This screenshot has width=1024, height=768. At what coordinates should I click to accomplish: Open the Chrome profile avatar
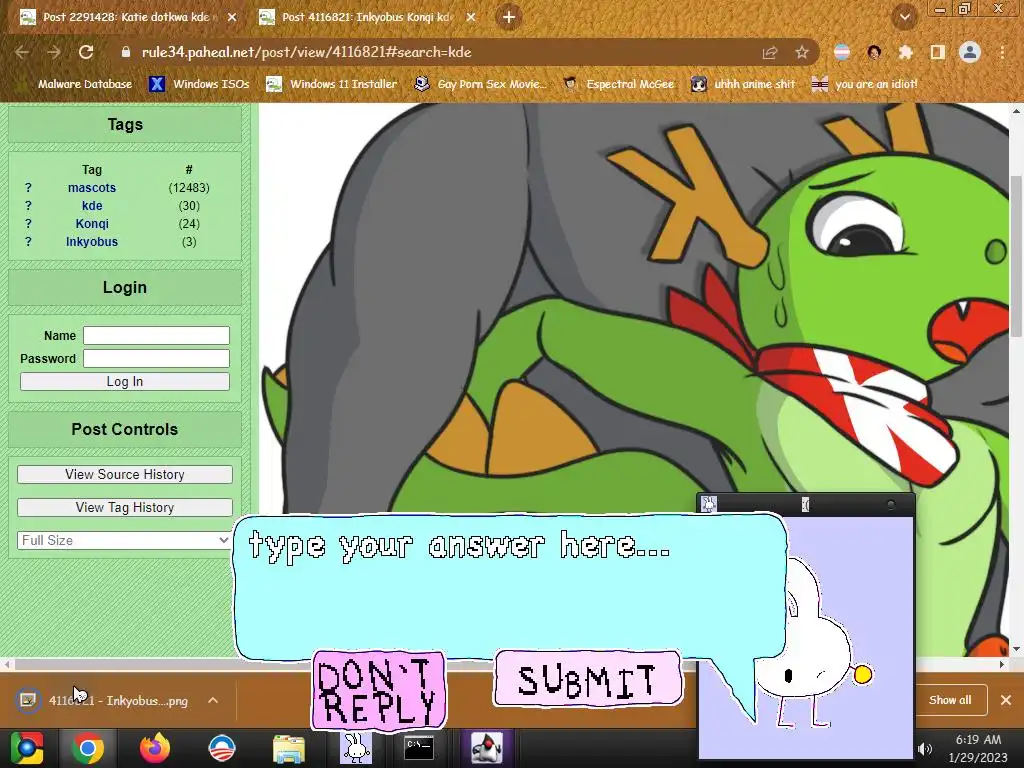coord(970,52)
